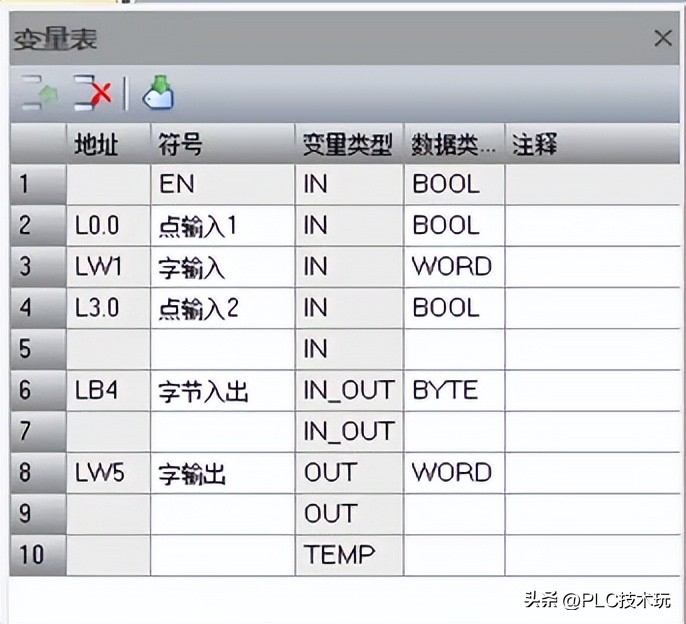
Task: Select row number 10 header
Action: click(x=38, y=555)
